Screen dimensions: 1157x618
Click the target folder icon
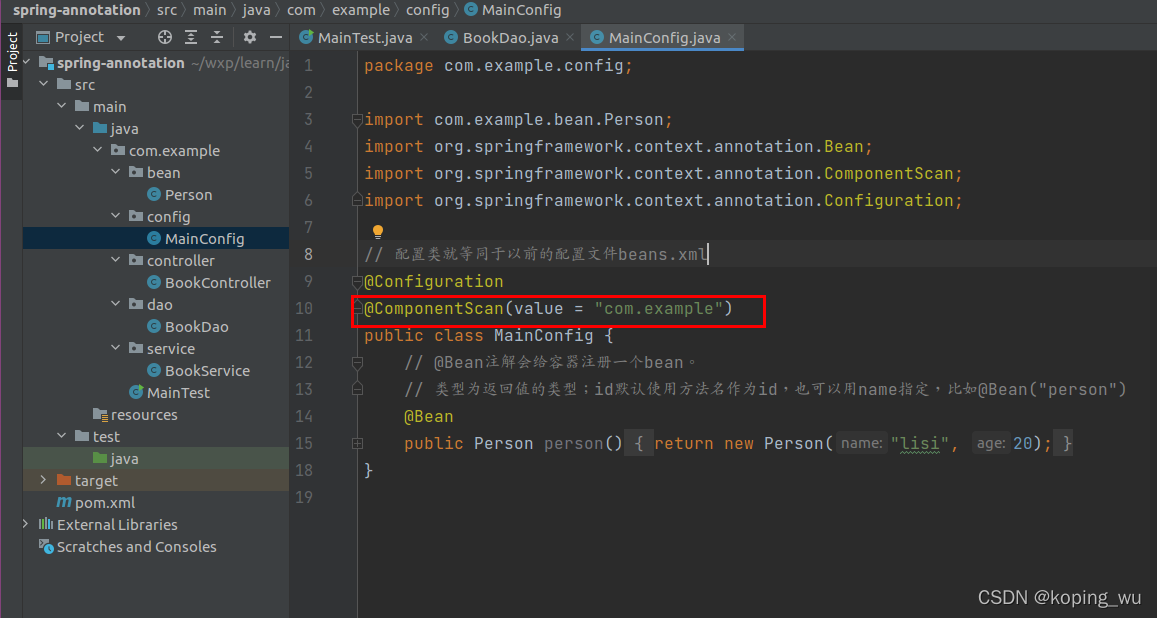click(x=64, y=480)
